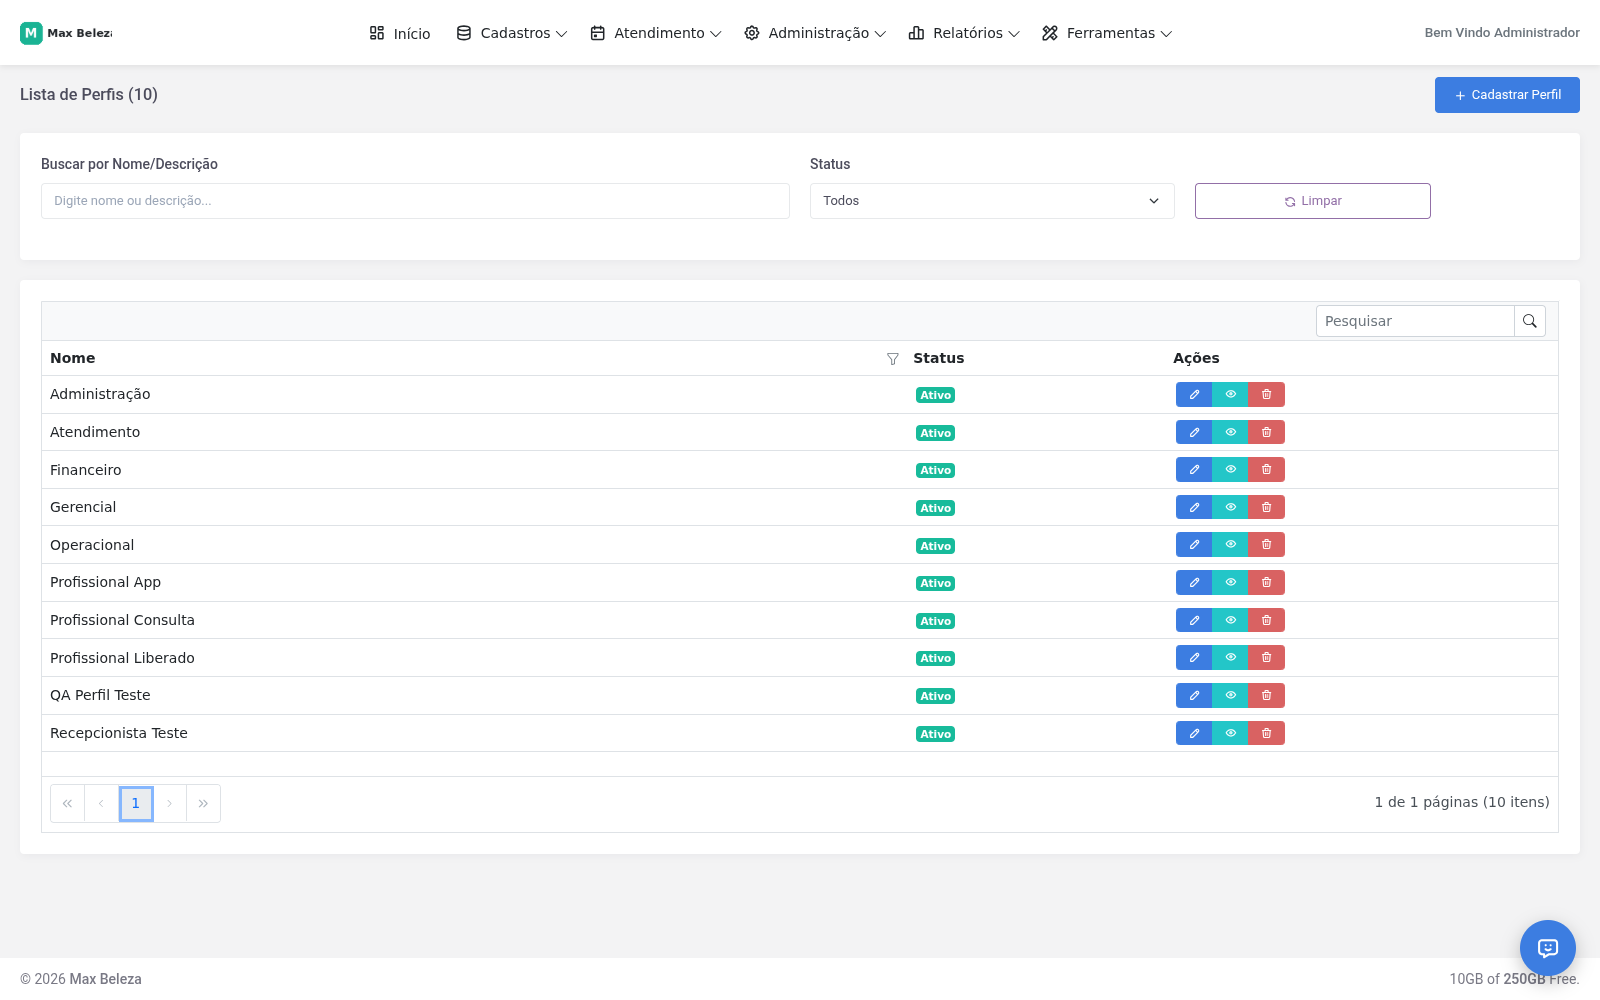
Task: Click the Cadastrar Perfil button
Action: click(1507, 95)
